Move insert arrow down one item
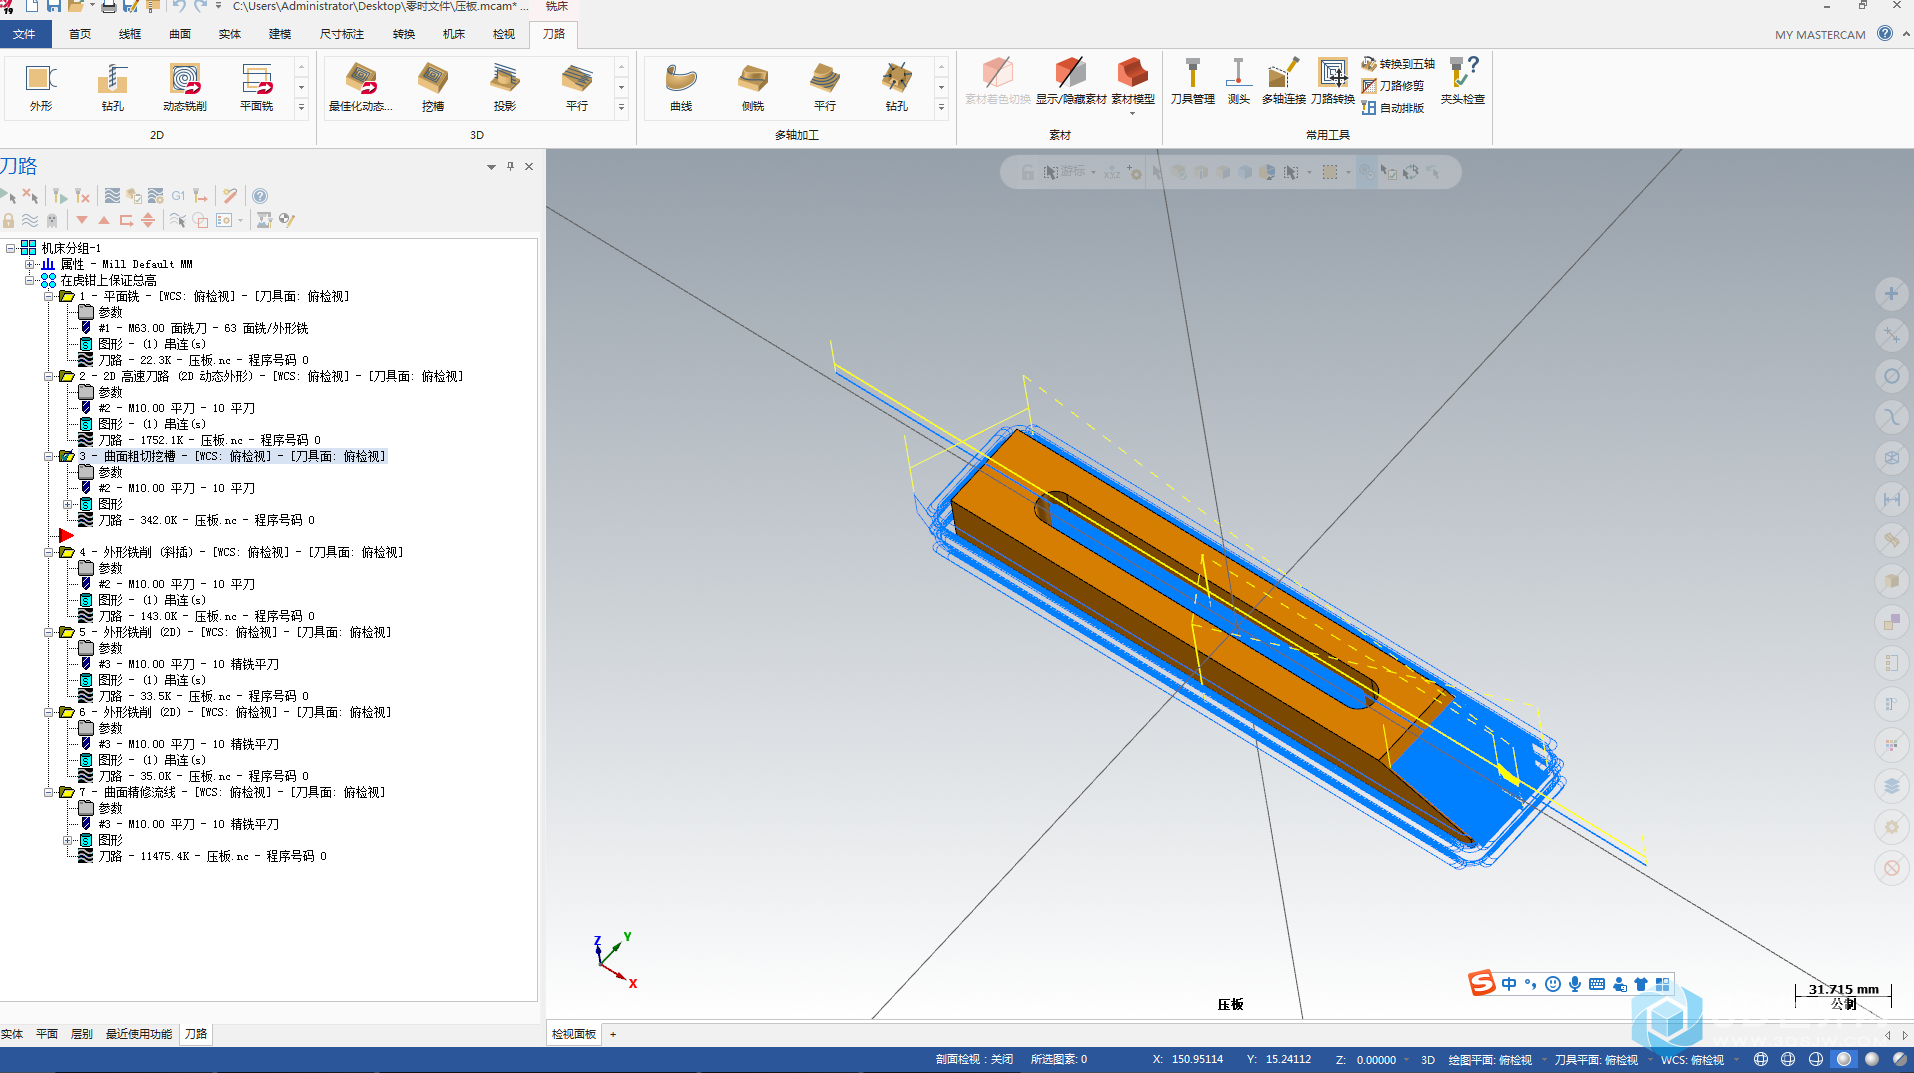This screenshot has width=1914, height=1073. coord(82,220)
